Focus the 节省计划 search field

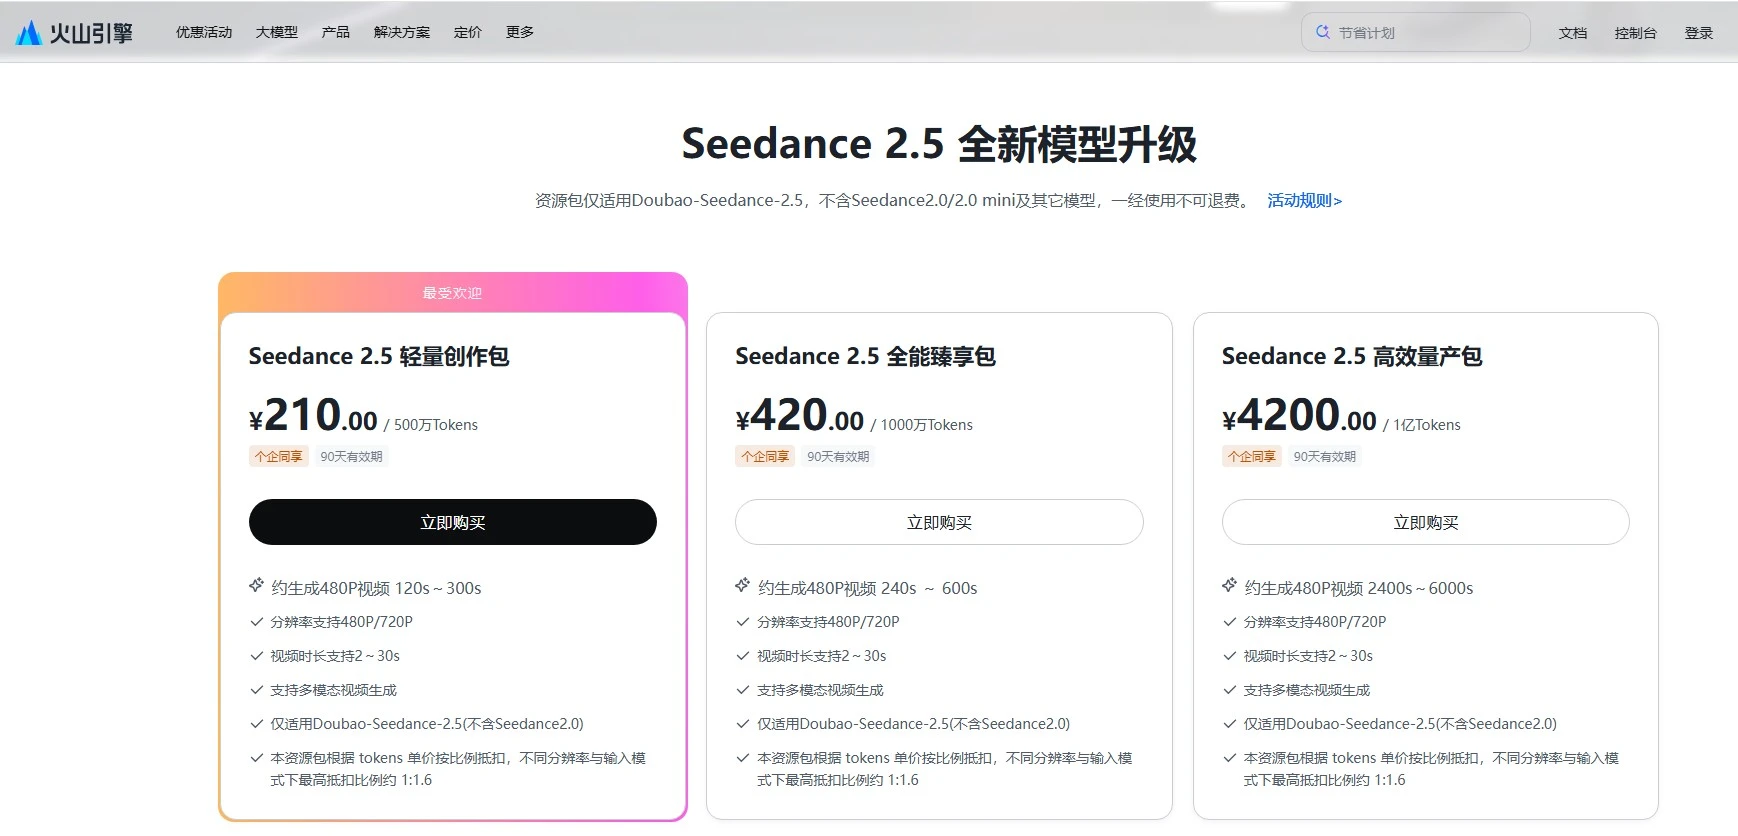pyautogui.click(x=1416, y=32)
